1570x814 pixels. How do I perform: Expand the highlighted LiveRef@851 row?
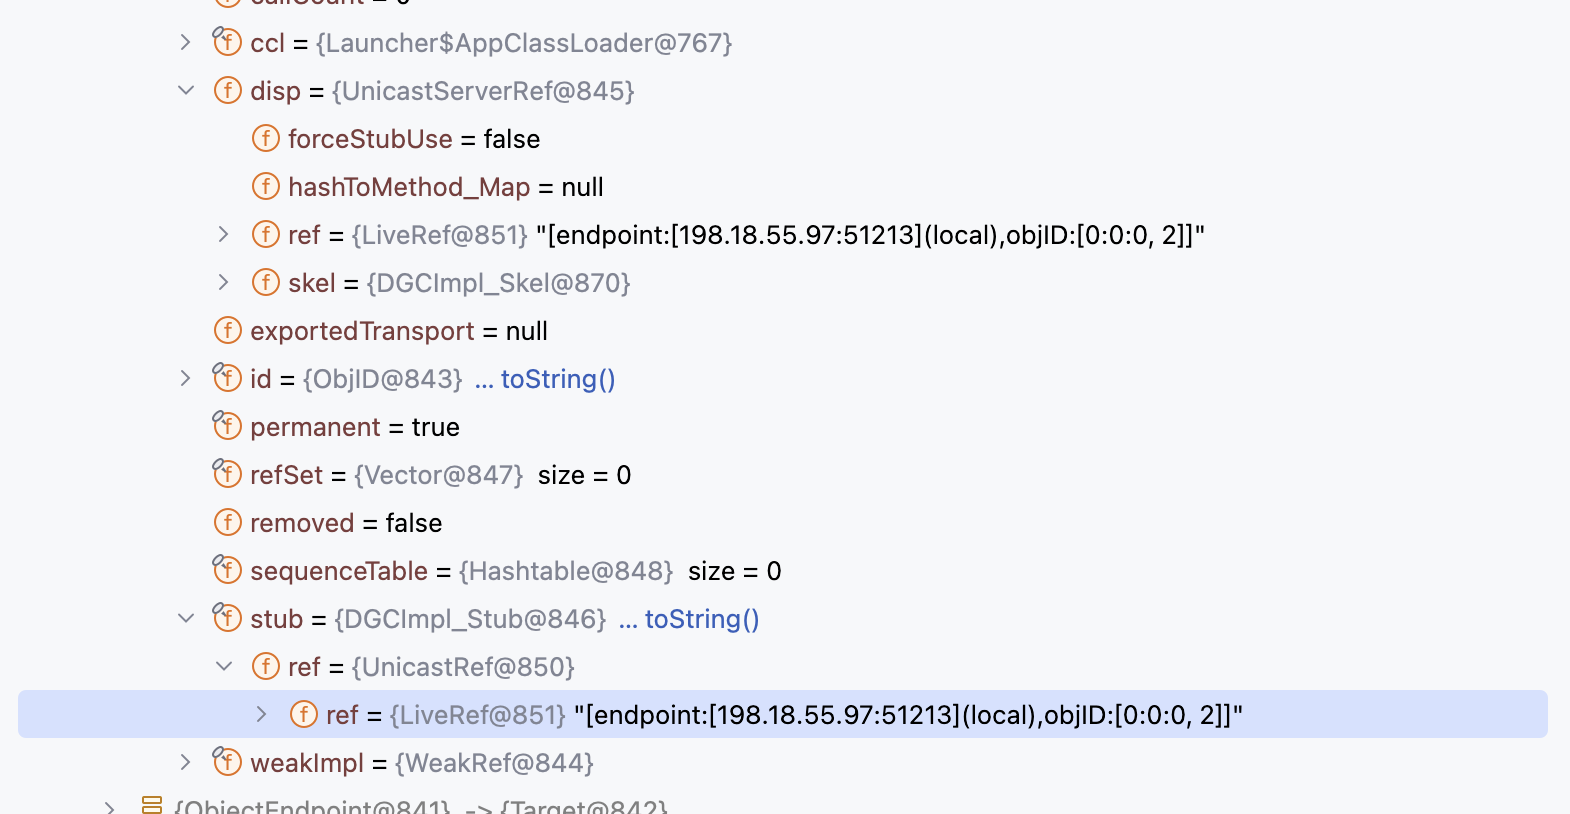262,715
